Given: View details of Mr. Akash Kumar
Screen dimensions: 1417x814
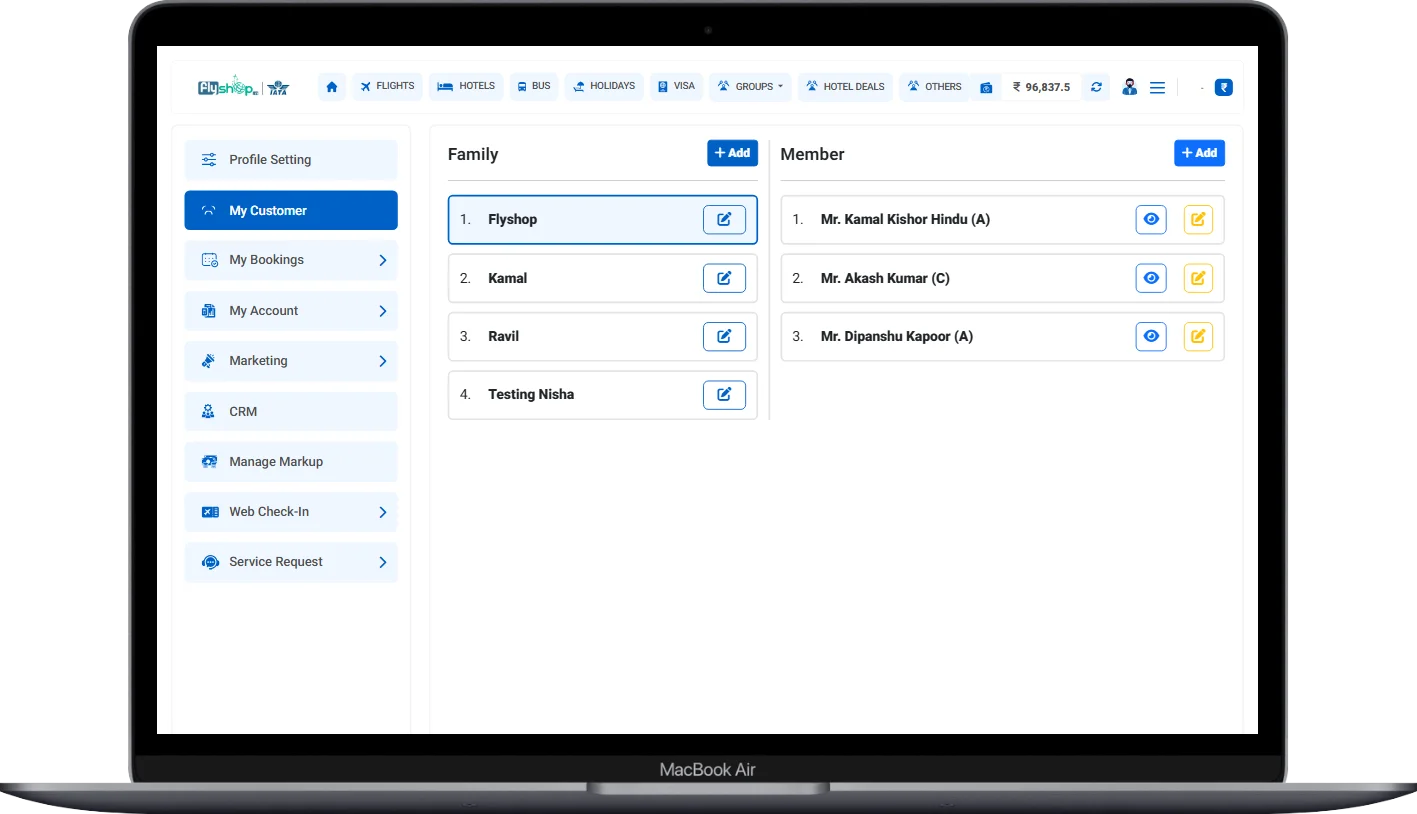Looking at the screenshot, I should click(1151, 278).
